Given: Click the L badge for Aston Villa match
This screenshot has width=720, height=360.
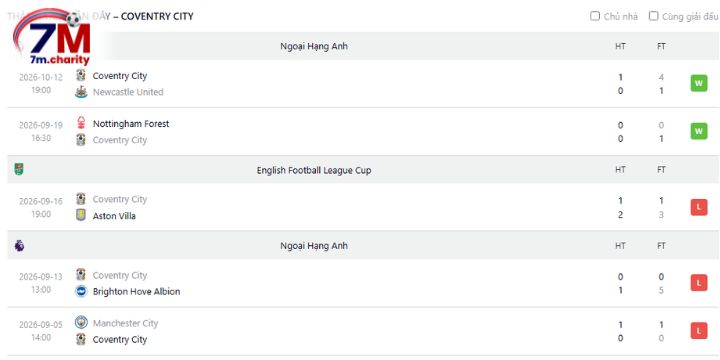Looking at the screenshot, I should 699,208.
